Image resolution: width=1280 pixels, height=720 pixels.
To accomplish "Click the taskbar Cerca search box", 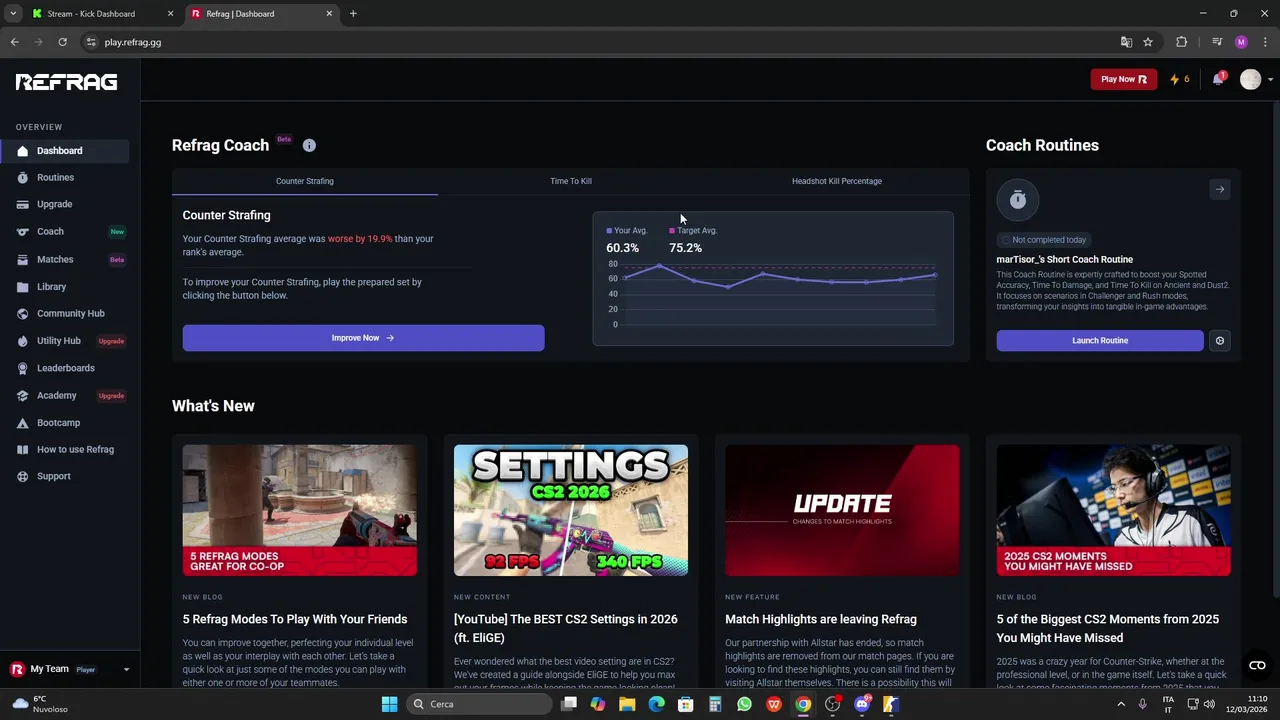I will tap(479, 704).
